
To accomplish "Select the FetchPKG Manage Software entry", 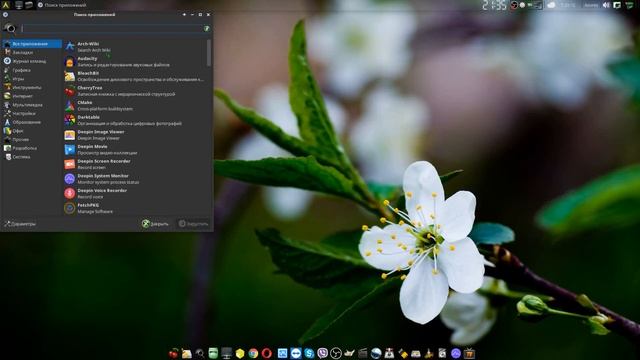I will [x=135, y=208].
